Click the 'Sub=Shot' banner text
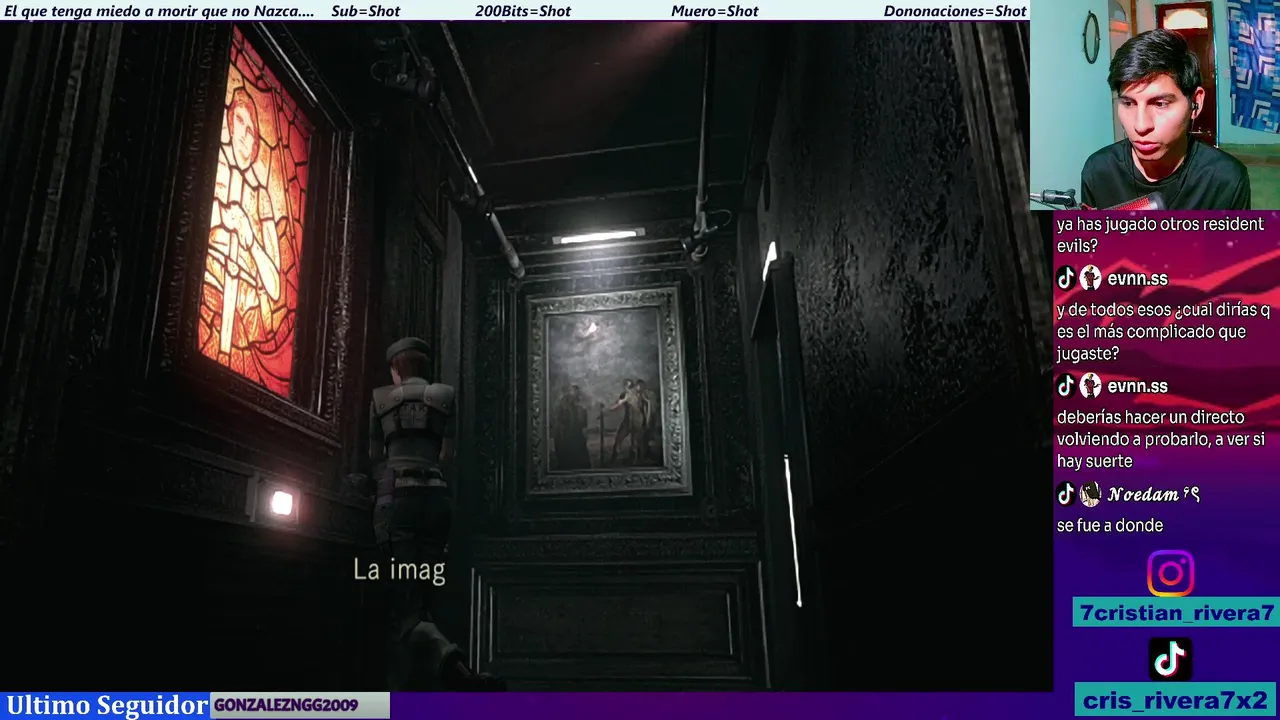This screenshot has height=720, width=1280. pos(365,11)
